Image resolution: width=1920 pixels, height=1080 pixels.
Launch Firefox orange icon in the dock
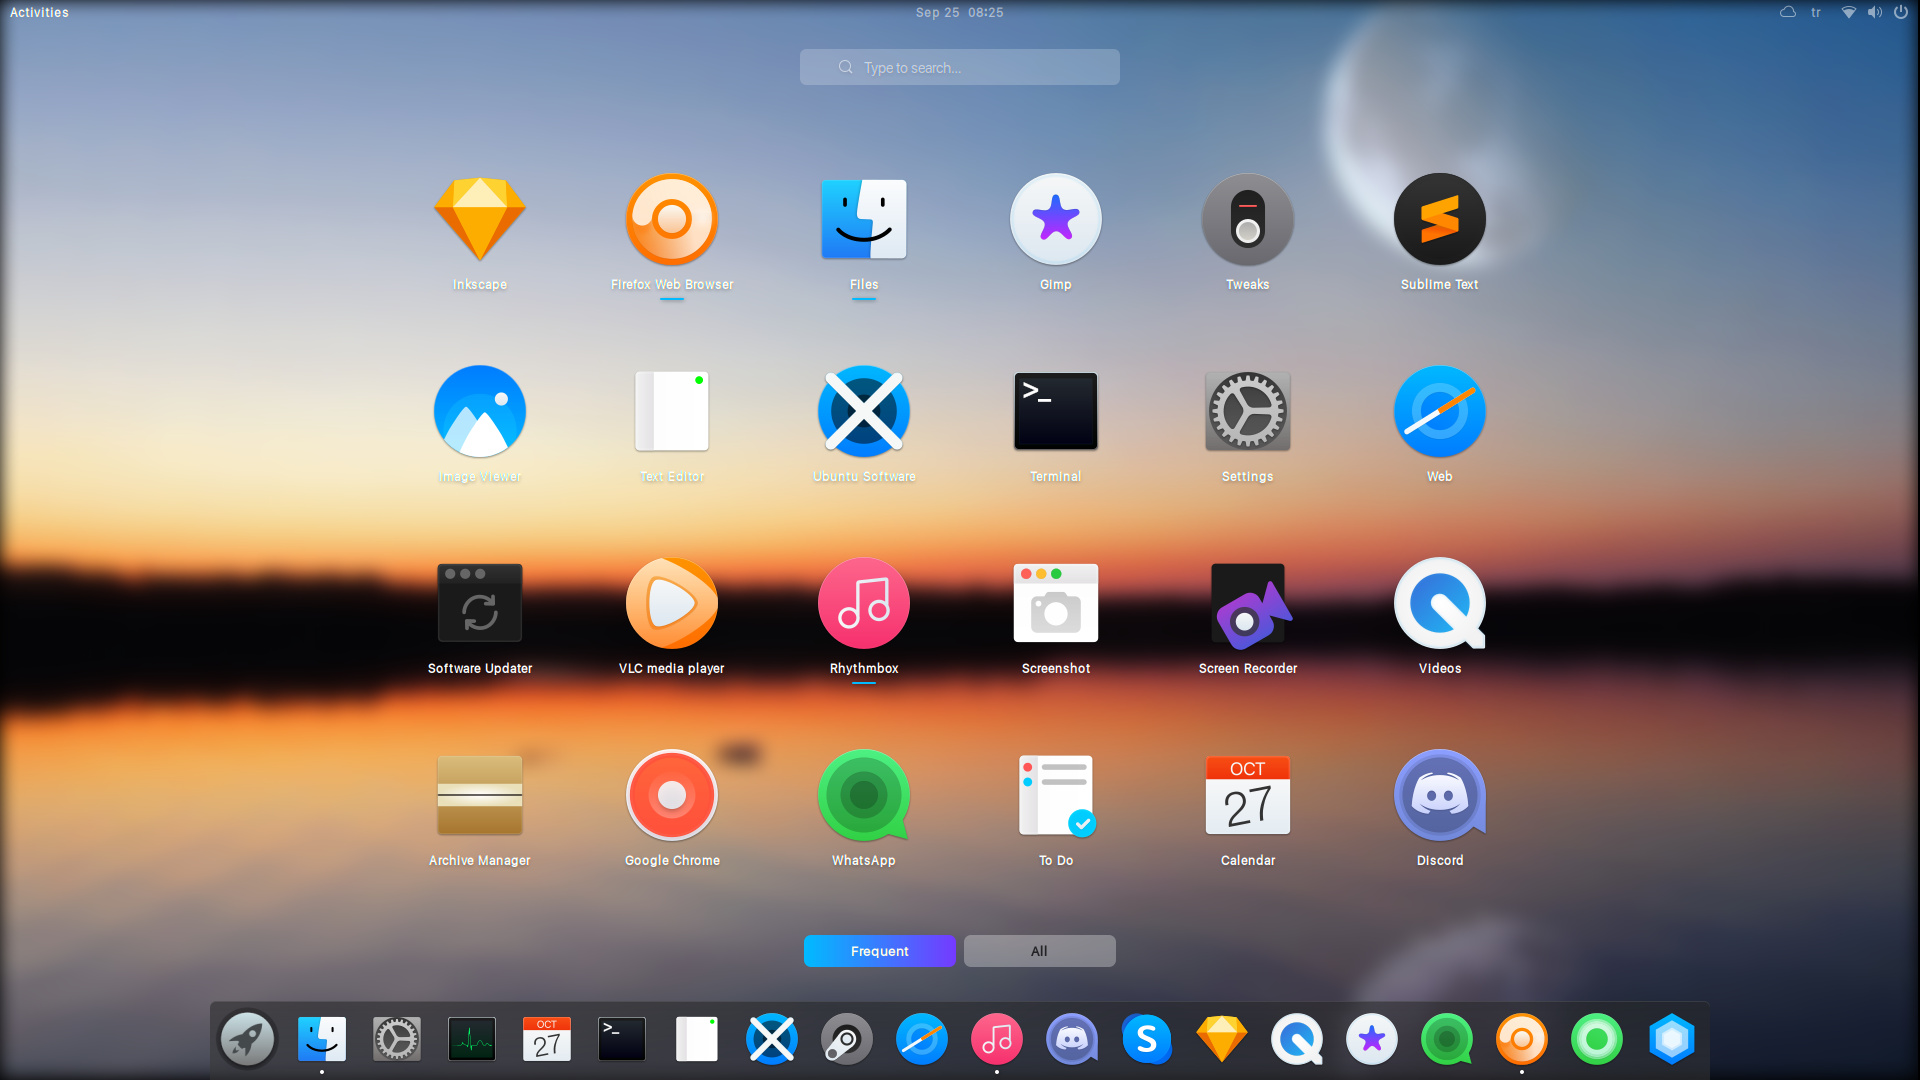(1522, 1040)
